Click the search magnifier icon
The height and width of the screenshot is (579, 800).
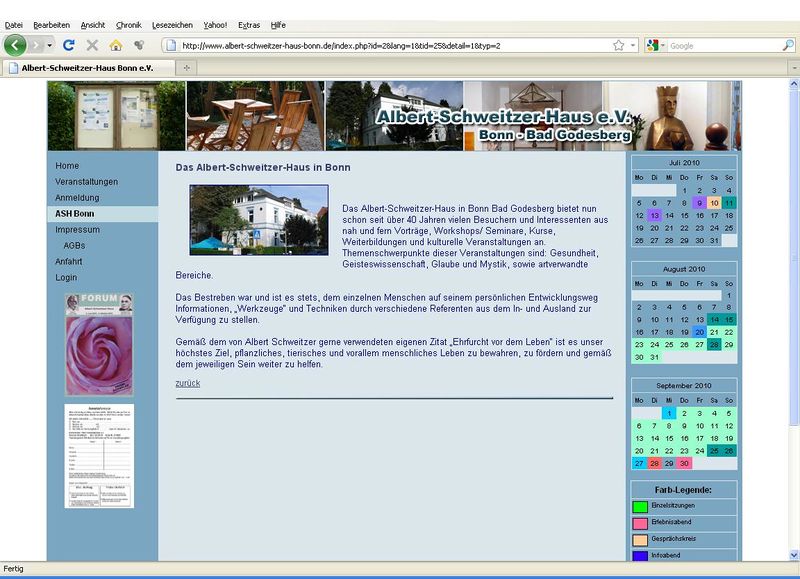click(788, 45)
